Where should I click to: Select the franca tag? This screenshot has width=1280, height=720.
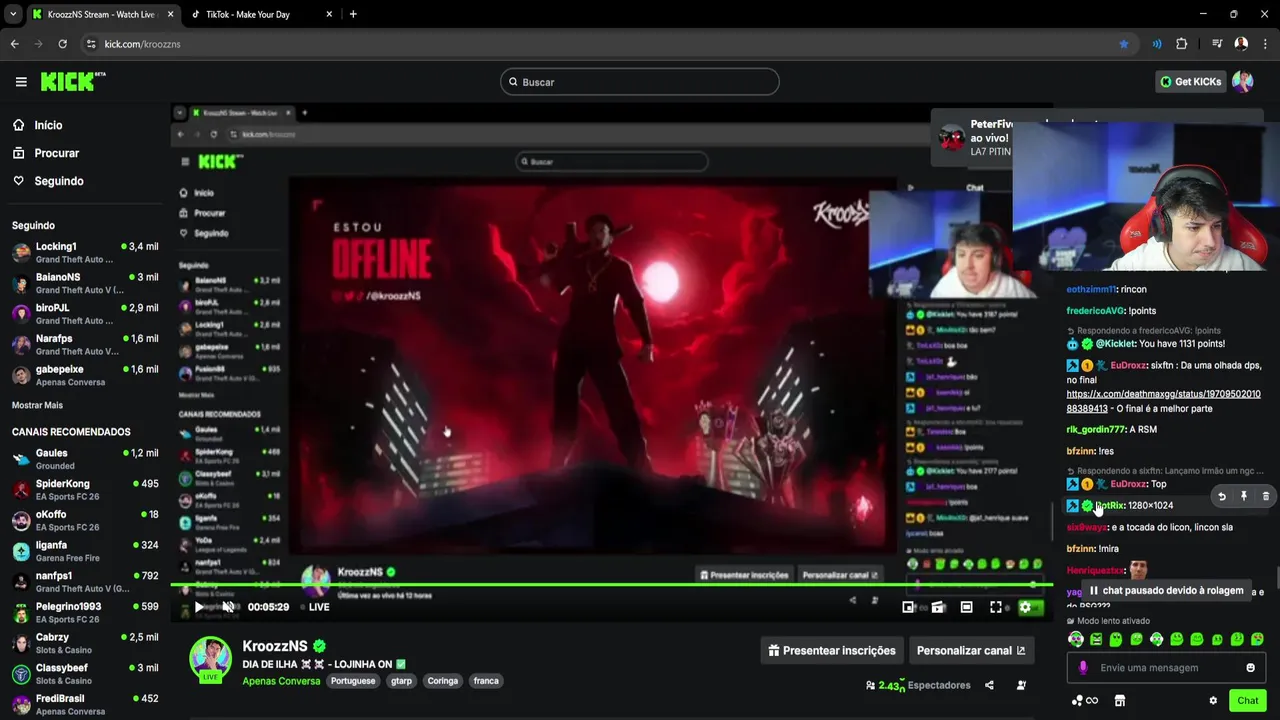tap(486, 681)
